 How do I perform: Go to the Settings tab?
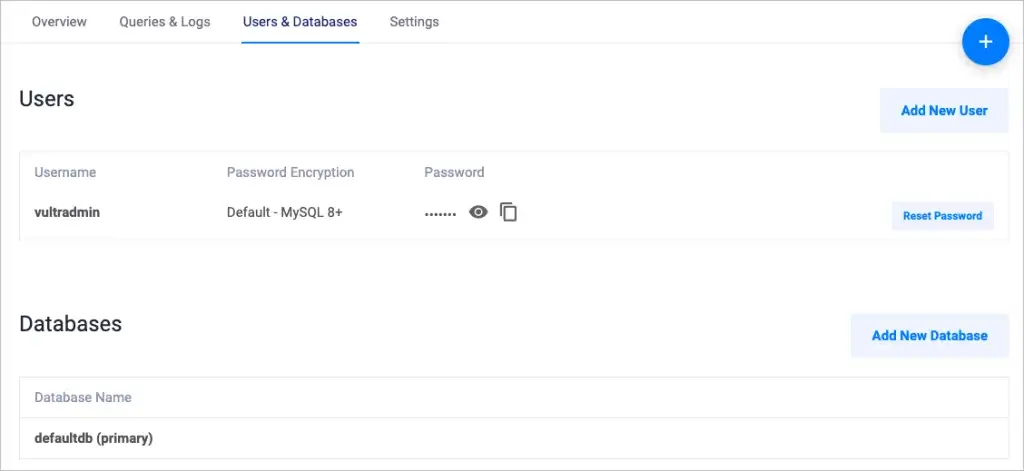(x=414, y=21)
